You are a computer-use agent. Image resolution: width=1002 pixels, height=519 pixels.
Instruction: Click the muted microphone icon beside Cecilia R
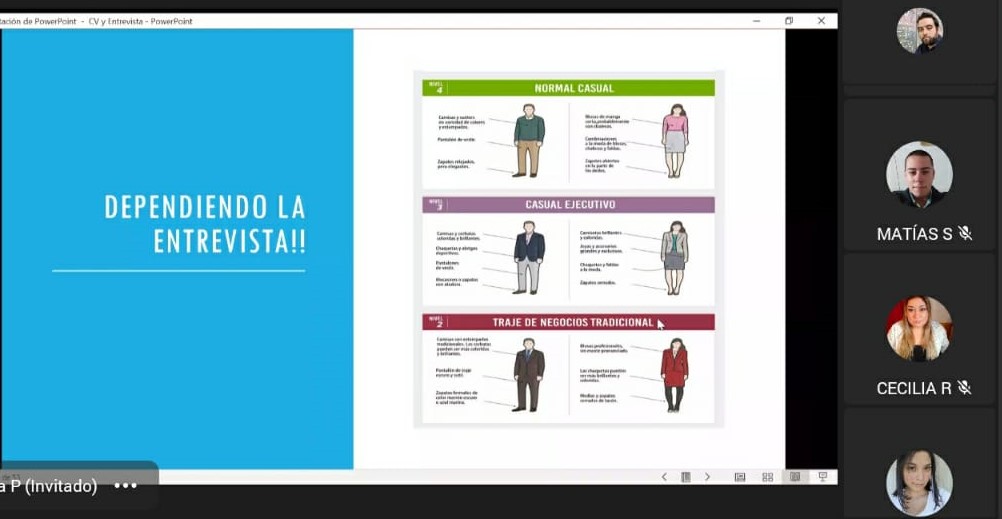964,388
